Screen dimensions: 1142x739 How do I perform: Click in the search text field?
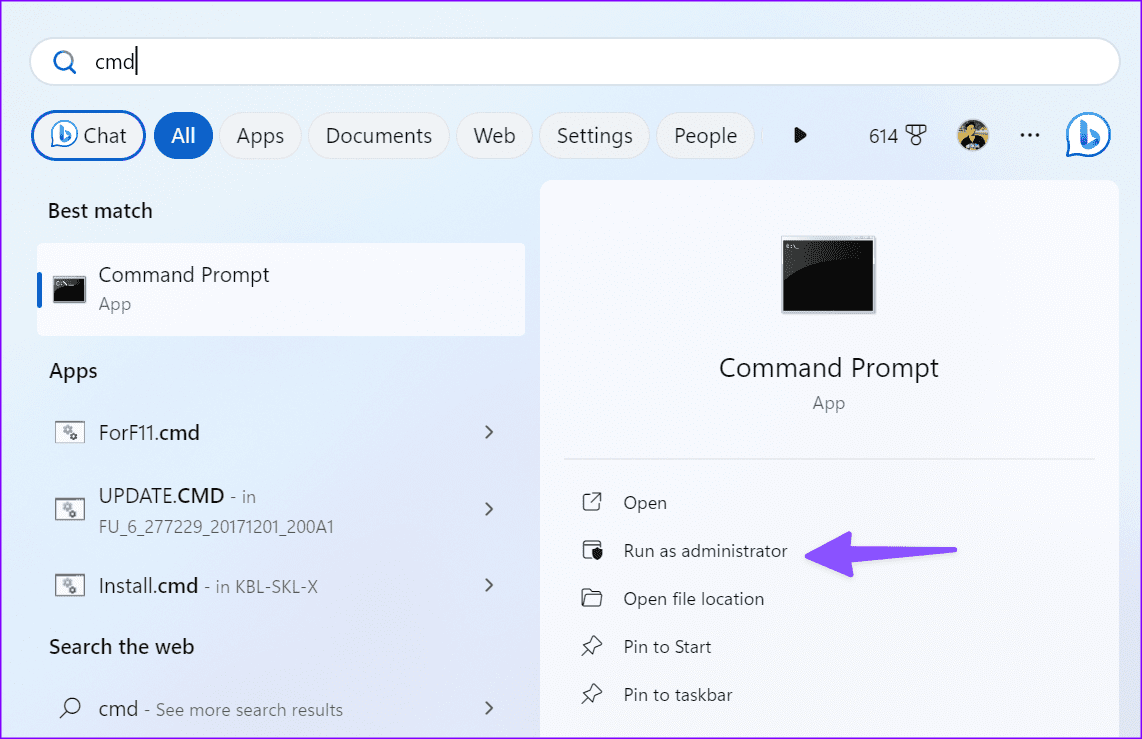[600, 62]
